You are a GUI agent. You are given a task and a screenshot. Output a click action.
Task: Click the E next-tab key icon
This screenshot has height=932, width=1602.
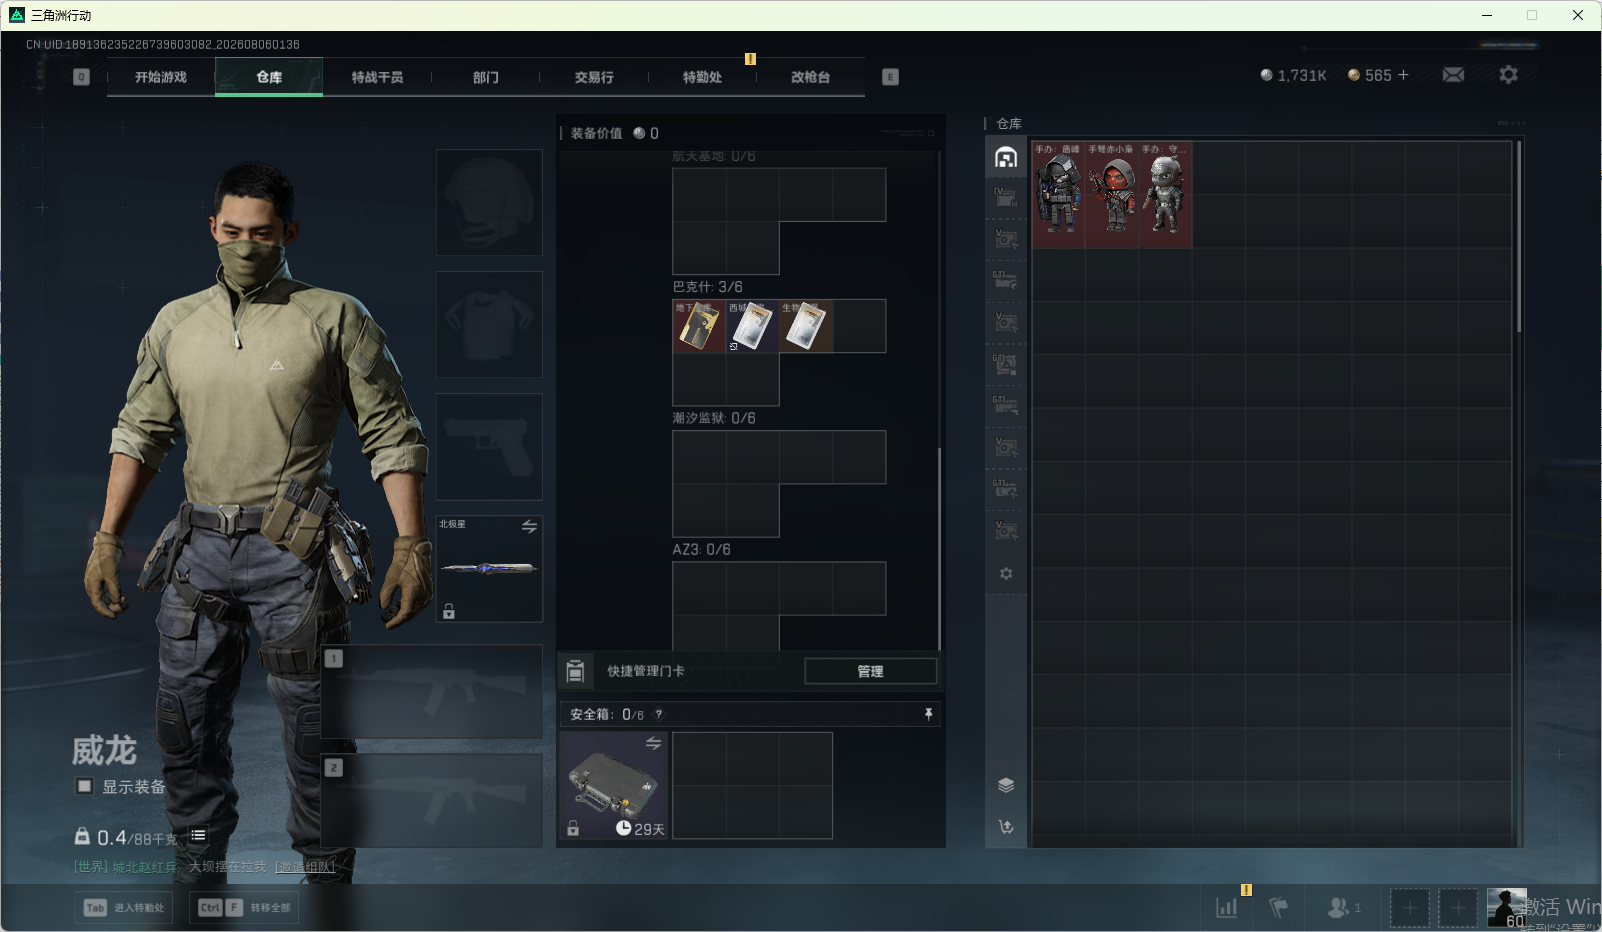point(890,77)
